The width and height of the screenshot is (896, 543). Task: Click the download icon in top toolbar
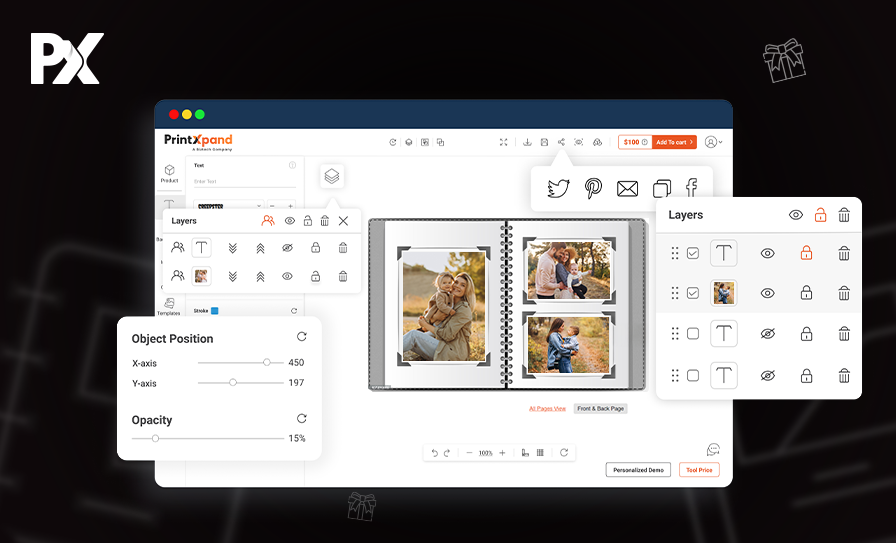[527, 142]
